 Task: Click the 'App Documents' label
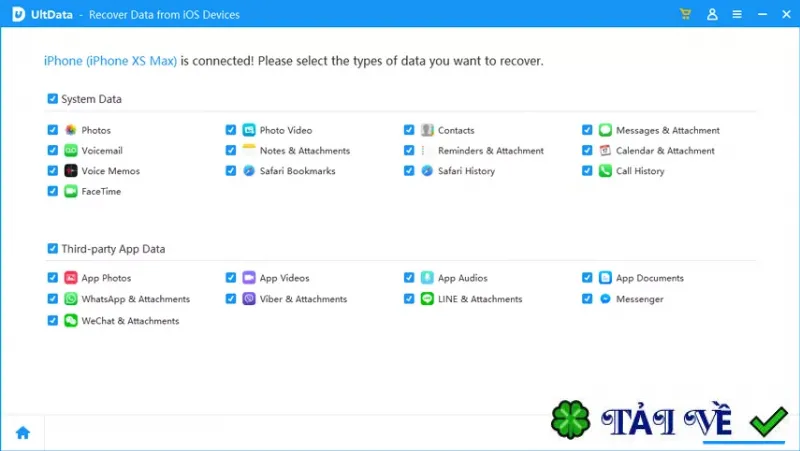[649, 278]
